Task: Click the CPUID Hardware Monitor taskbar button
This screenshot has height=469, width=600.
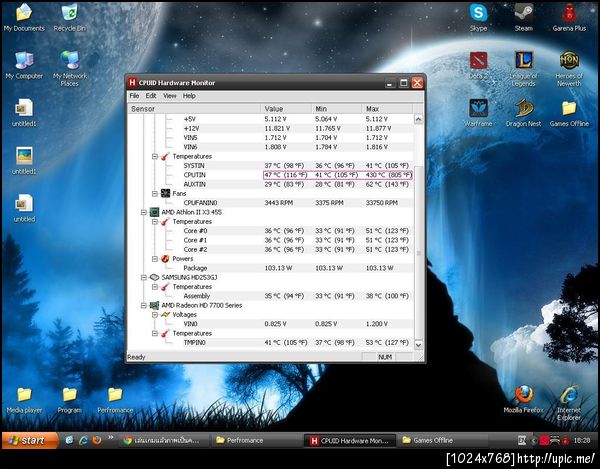Action: 349,441
